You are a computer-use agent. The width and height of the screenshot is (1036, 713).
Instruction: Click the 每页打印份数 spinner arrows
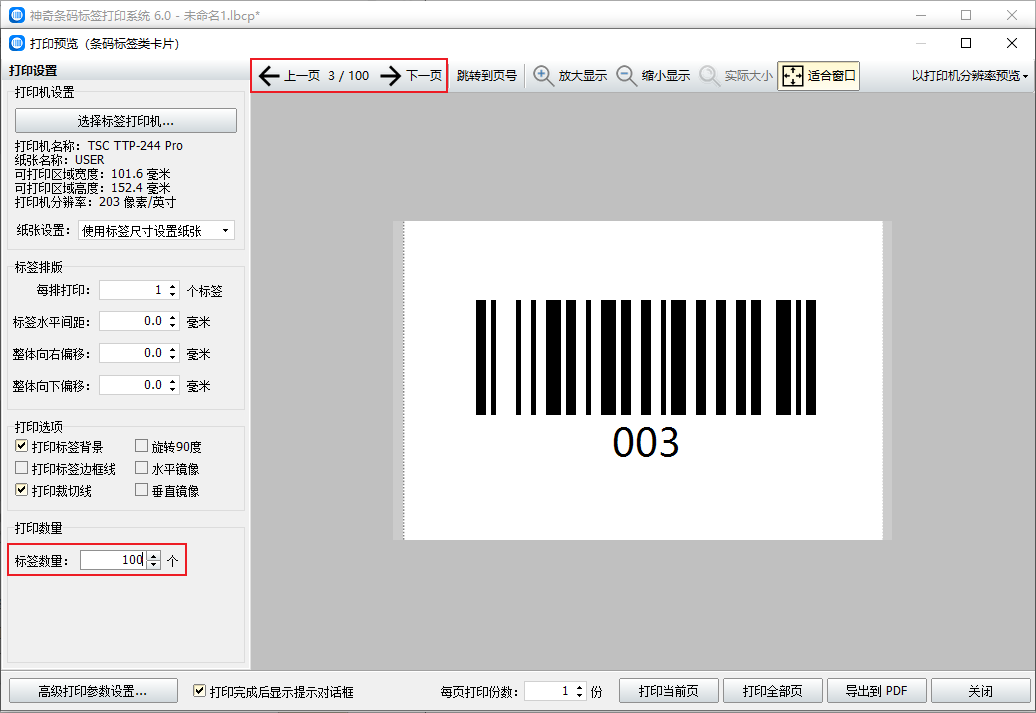coord(579,691)
